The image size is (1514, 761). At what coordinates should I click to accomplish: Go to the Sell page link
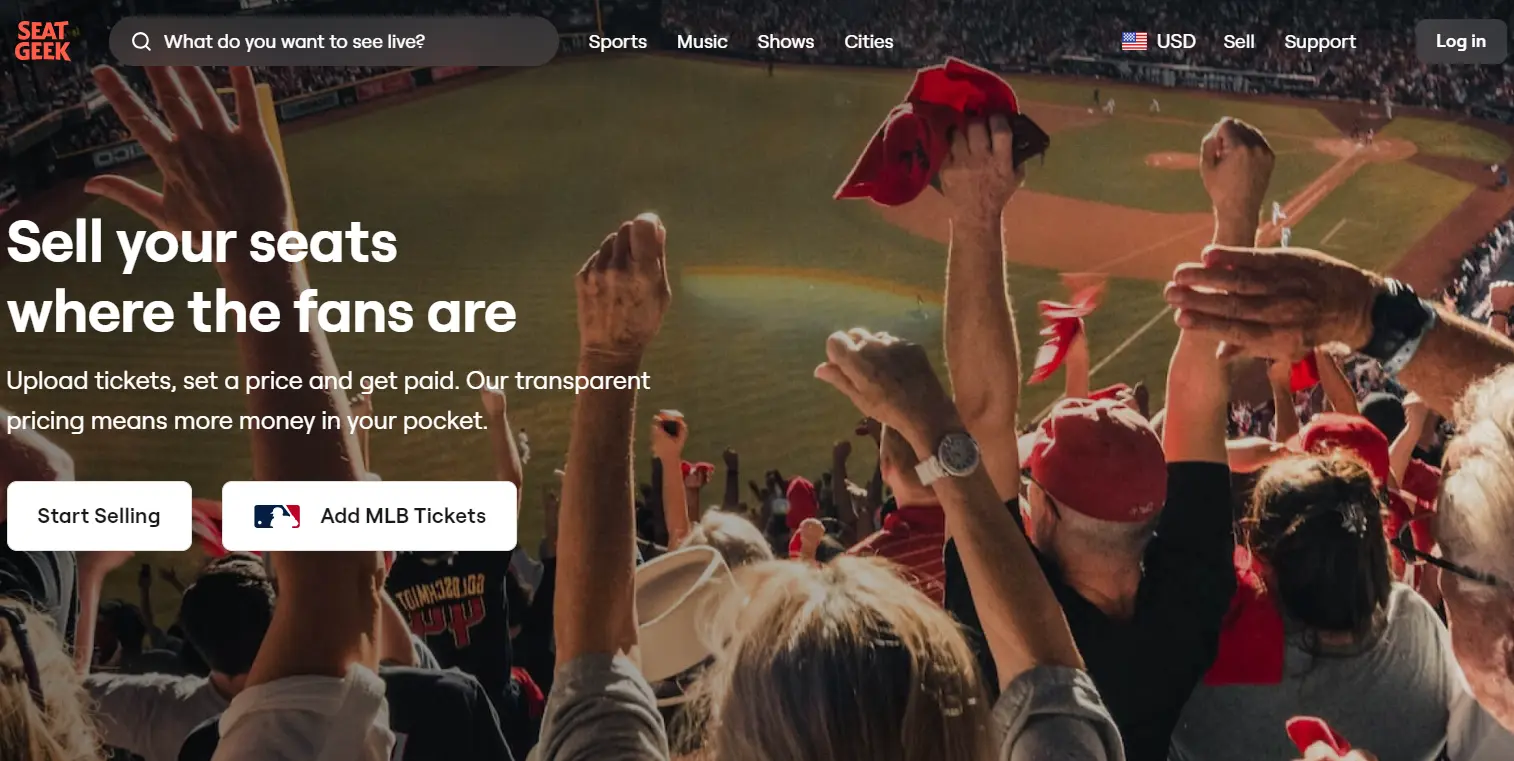click(x=1238, y=42)
